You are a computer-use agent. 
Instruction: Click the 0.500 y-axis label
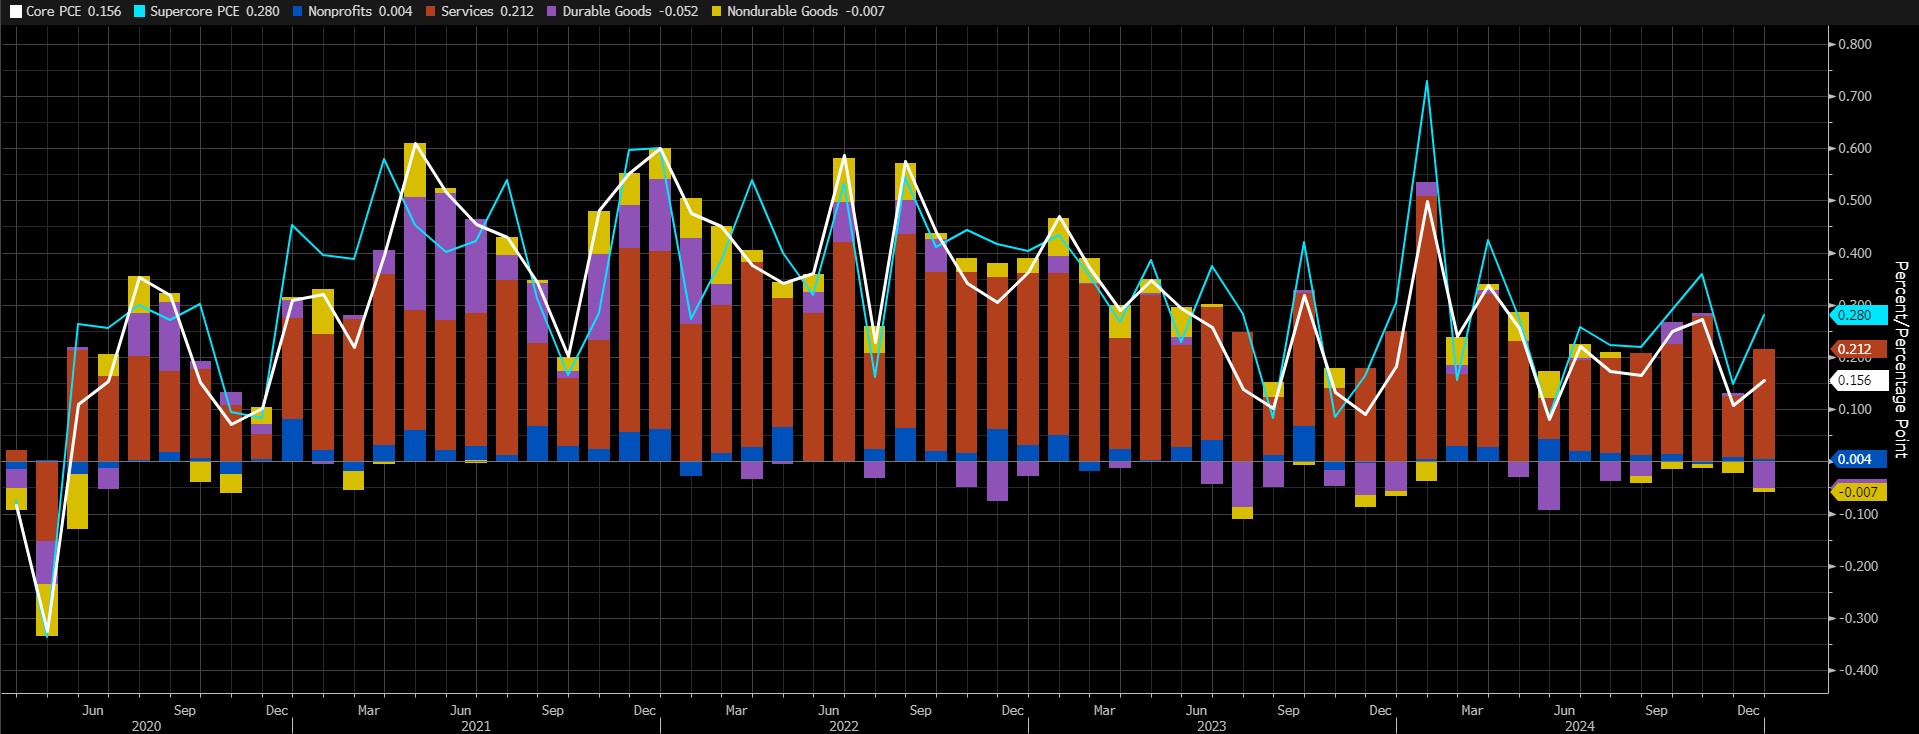(1855, 200)
